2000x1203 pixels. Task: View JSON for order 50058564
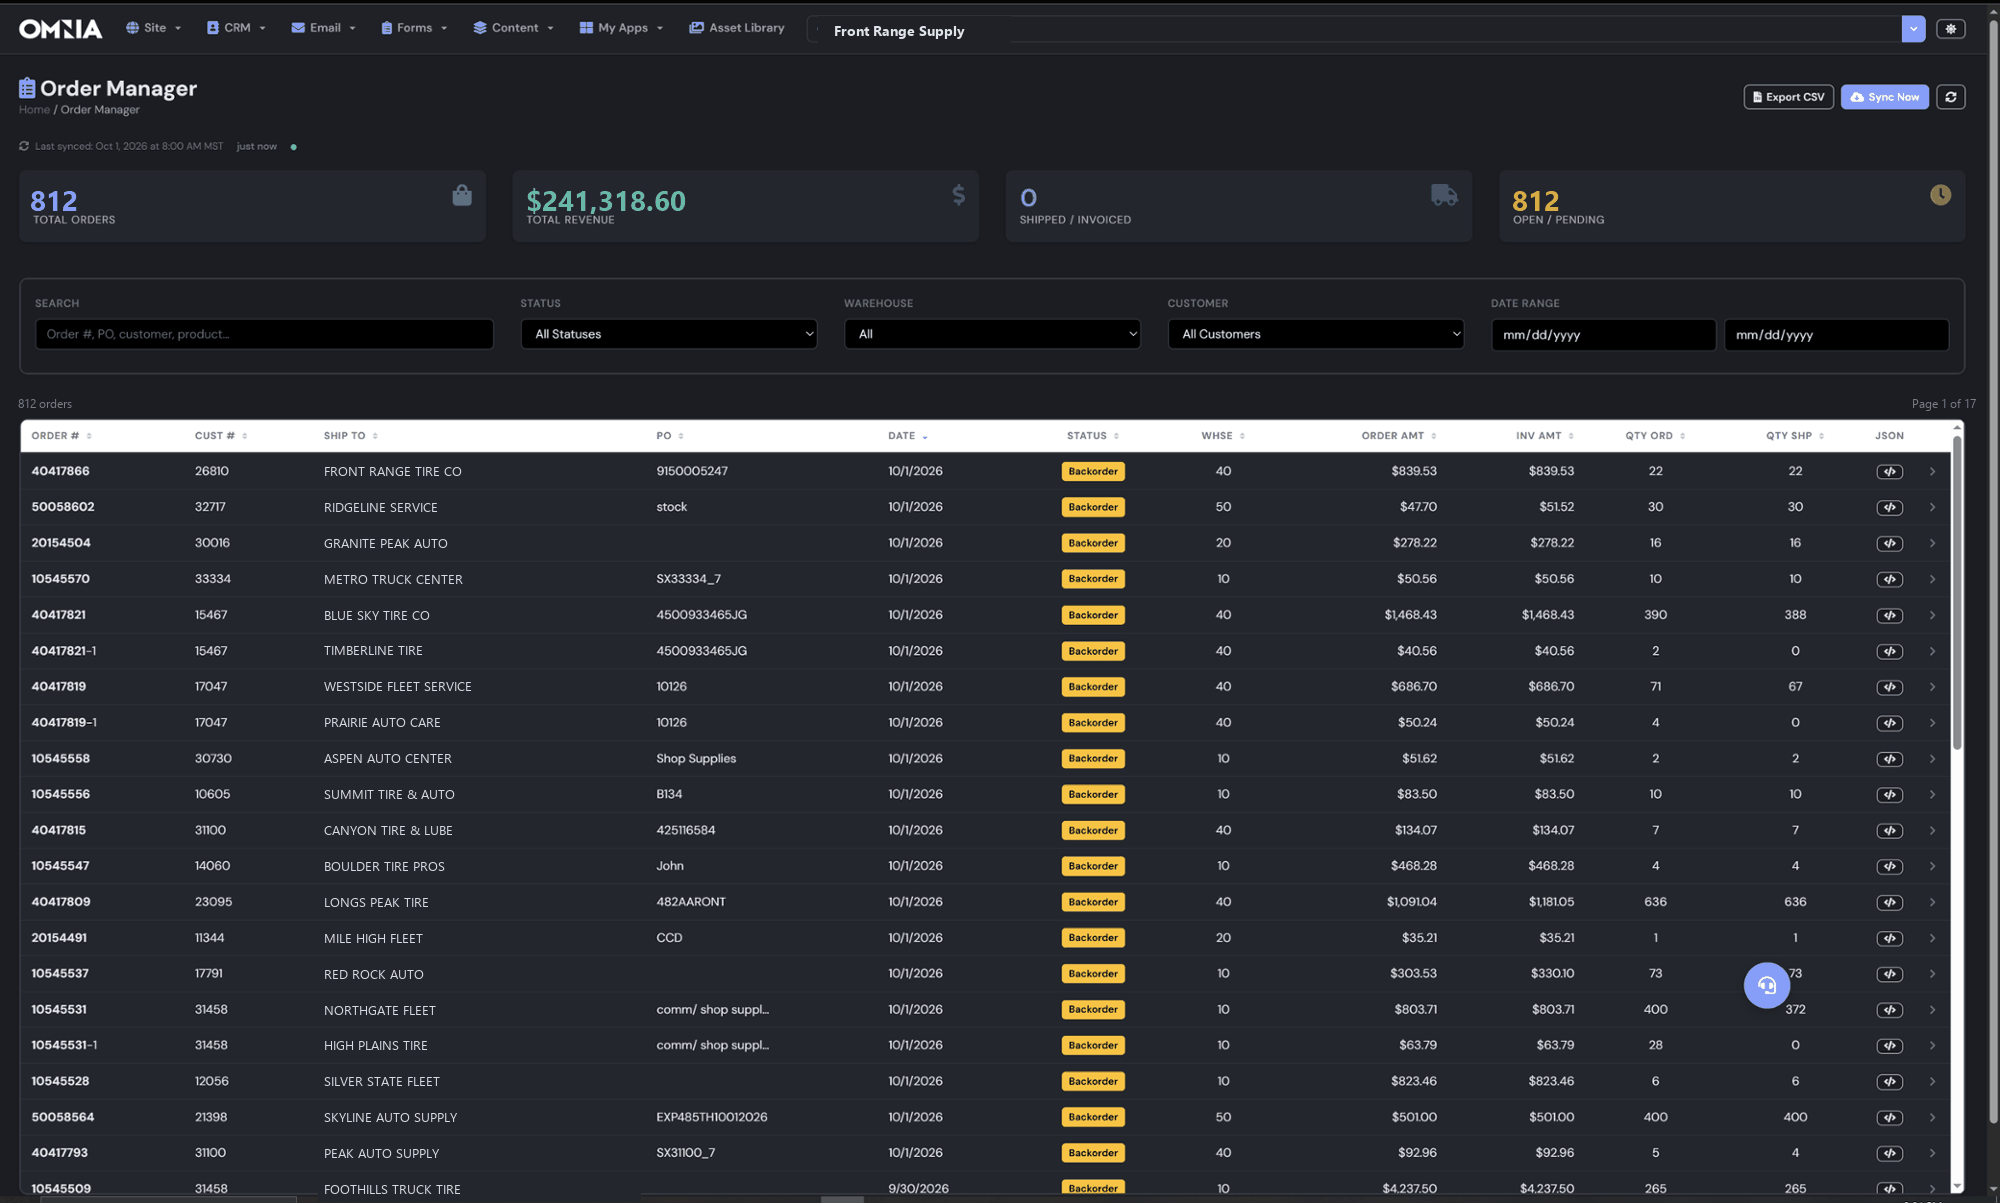pos(1889,1118)
